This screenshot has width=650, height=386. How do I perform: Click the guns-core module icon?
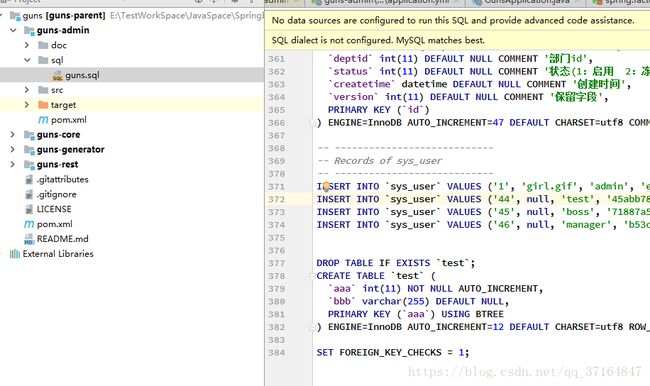(x=29, y=135)
